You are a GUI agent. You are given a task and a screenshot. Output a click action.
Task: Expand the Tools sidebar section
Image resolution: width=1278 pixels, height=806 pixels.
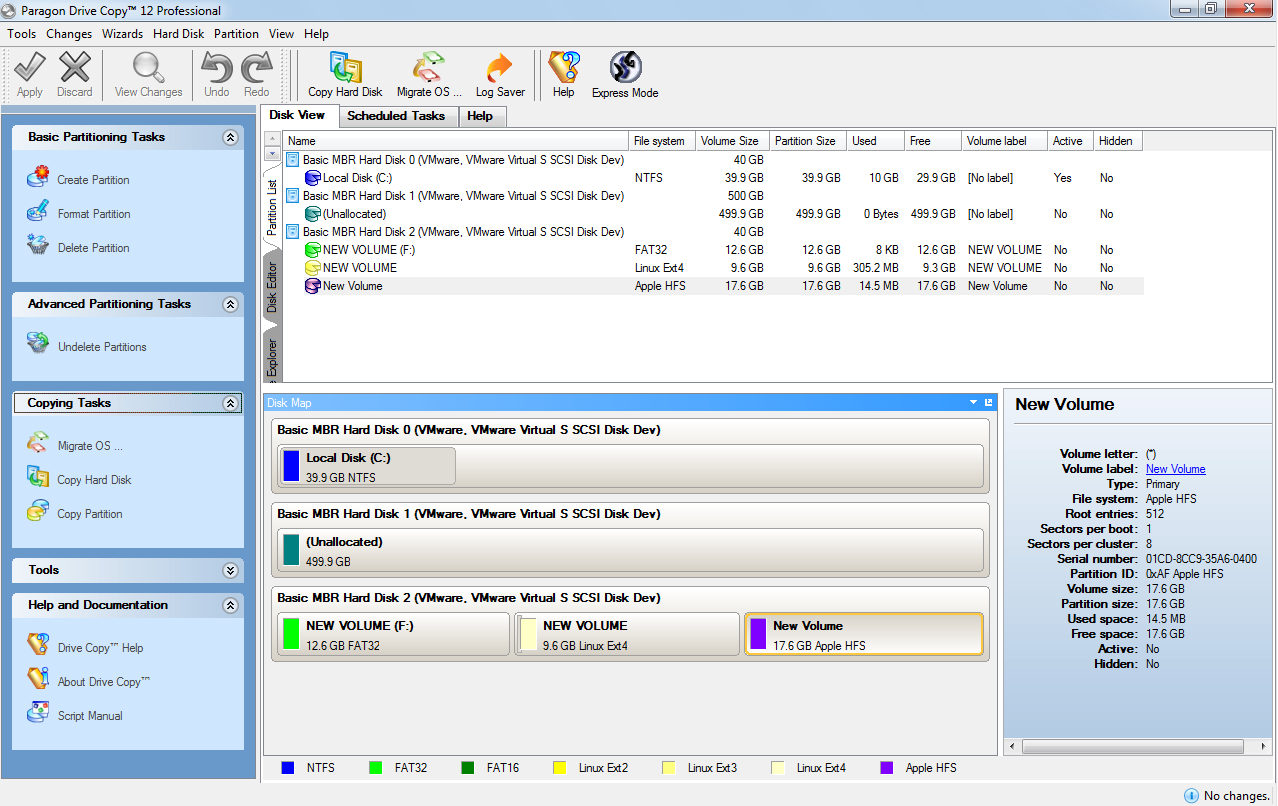230,571
